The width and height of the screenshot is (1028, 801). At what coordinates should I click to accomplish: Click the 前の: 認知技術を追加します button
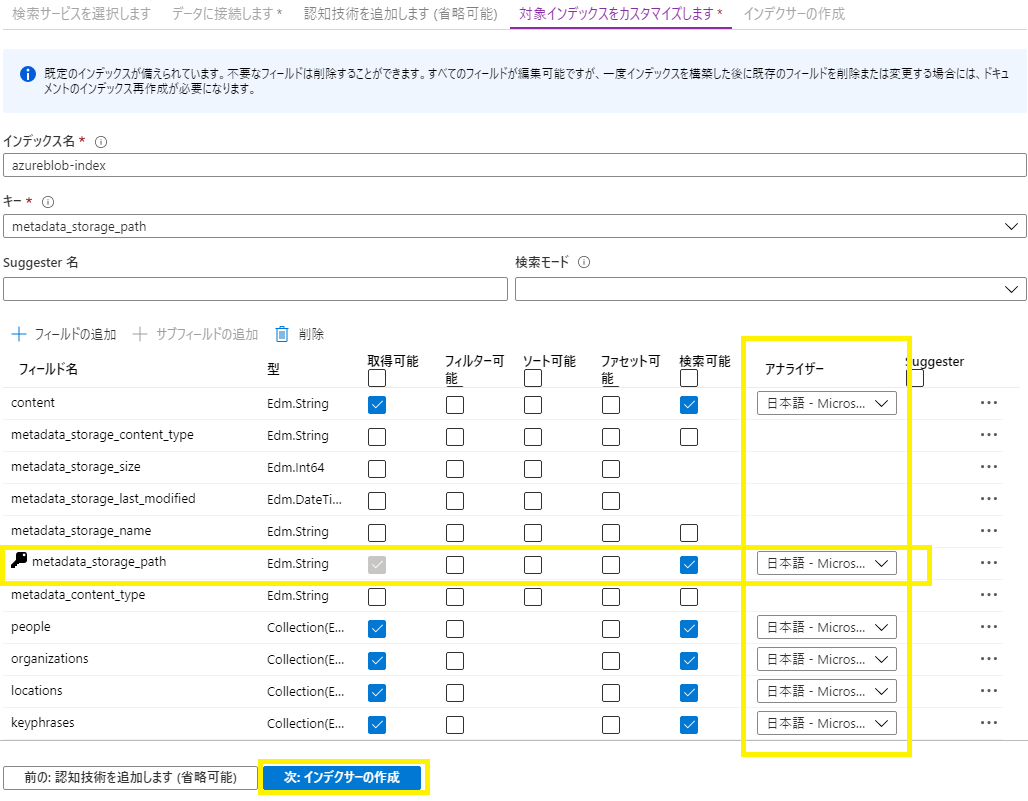(x=130, y=777)
